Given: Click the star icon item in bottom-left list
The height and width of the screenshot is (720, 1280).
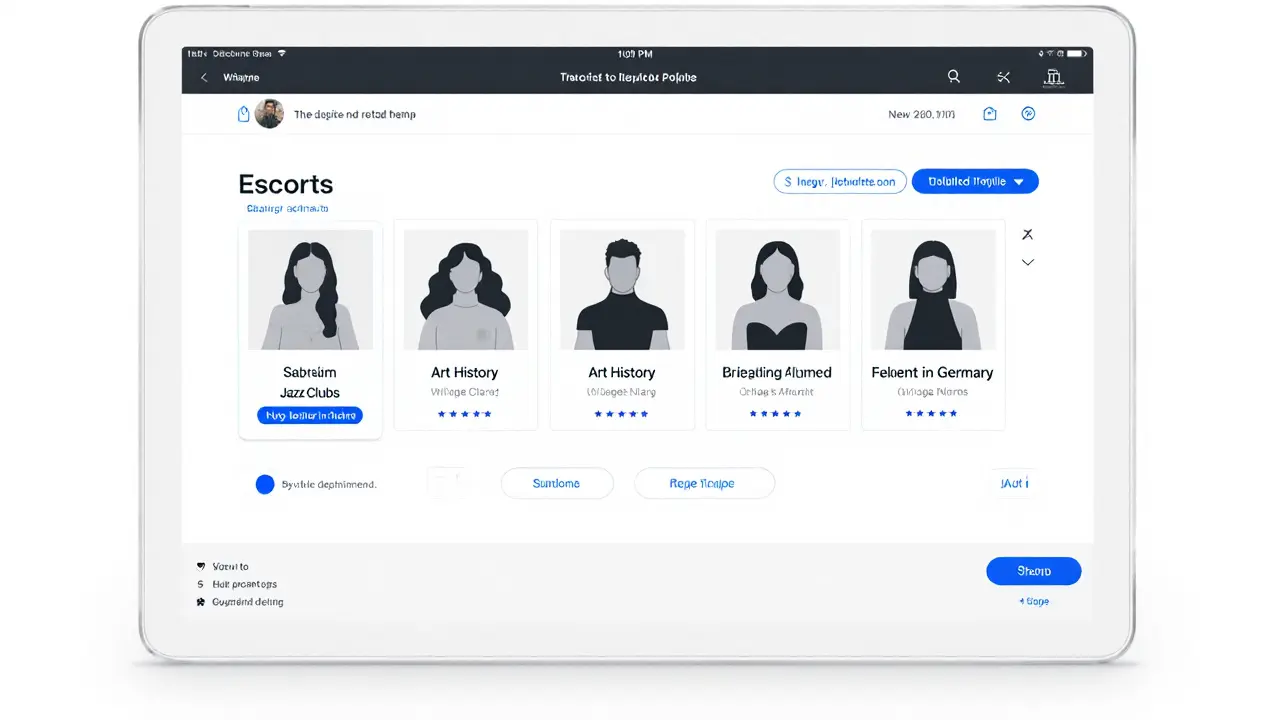Looking at the screenshot, I should point(201,602).
